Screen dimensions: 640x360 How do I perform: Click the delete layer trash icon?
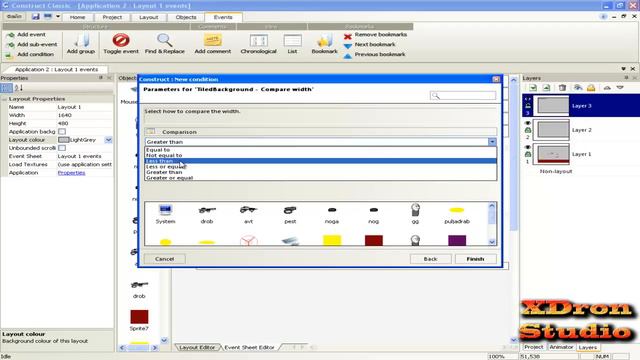tap(562, 88)
